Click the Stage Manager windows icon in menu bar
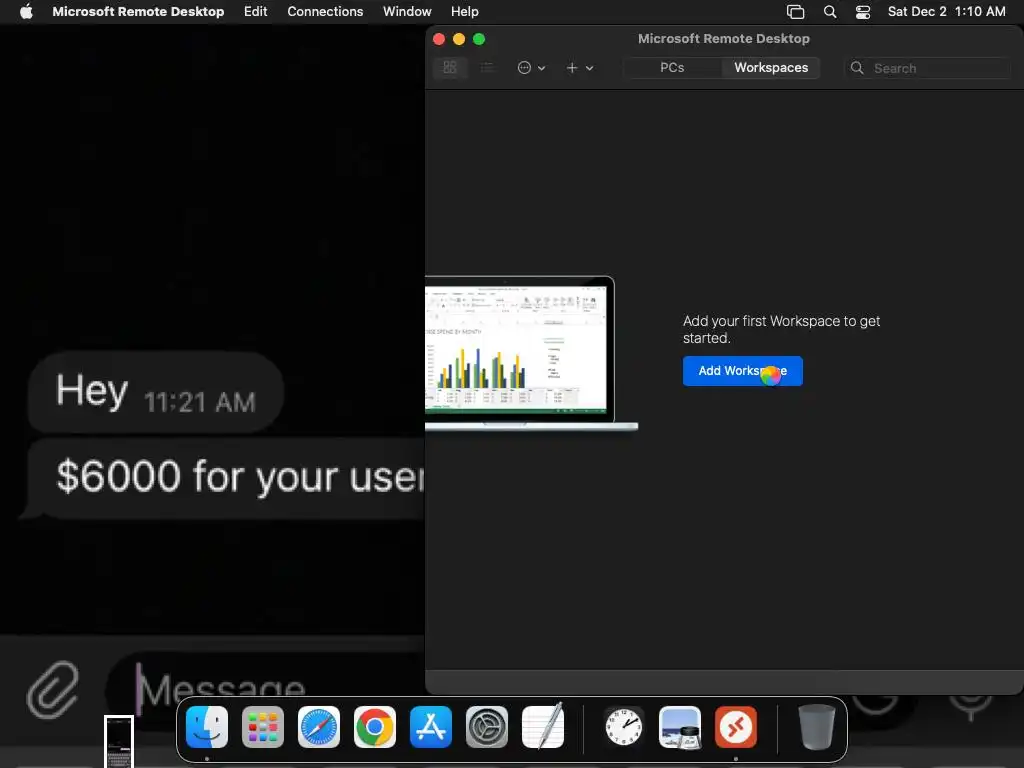 [x=795, y=12]
